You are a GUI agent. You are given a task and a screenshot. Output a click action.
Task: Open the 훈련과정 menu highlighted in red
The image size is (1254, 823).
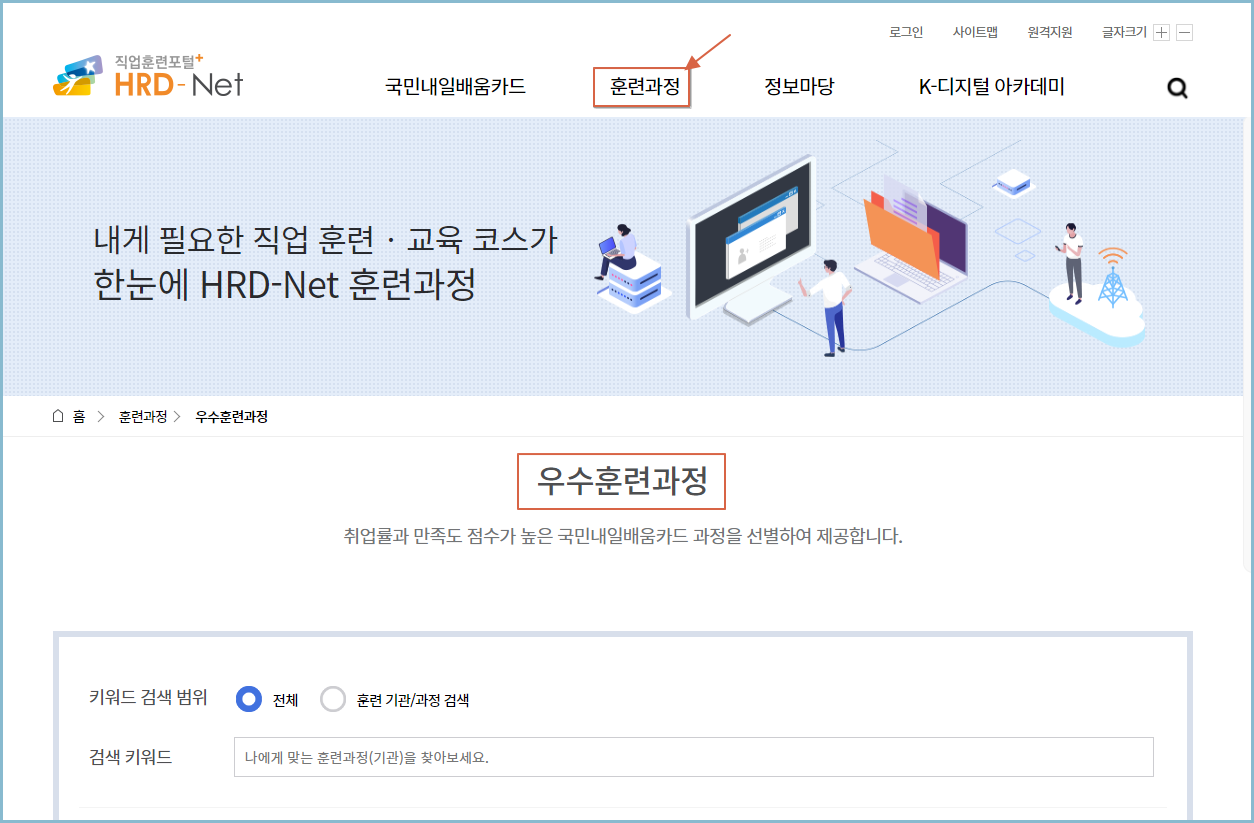[641, 88]
